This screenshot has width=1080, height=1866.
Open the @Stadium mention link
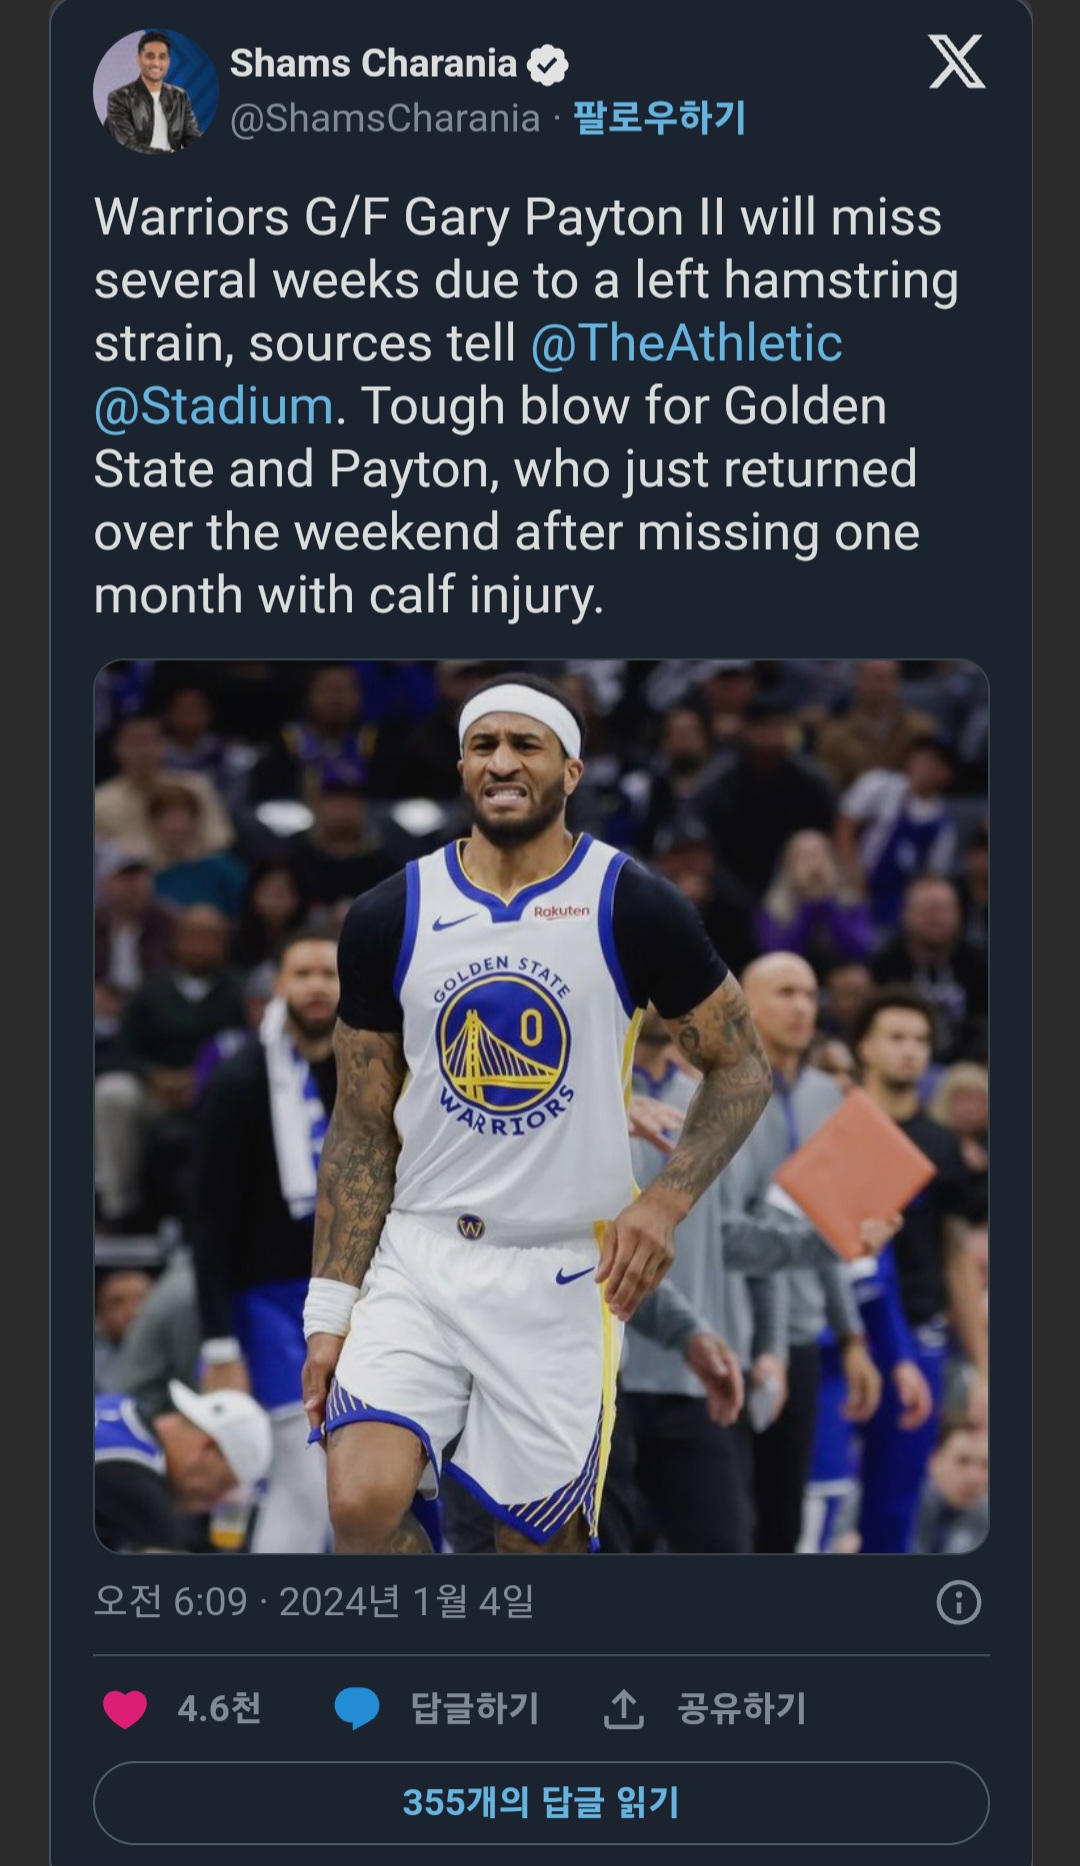pyautogui.click(x=213, y=406)
